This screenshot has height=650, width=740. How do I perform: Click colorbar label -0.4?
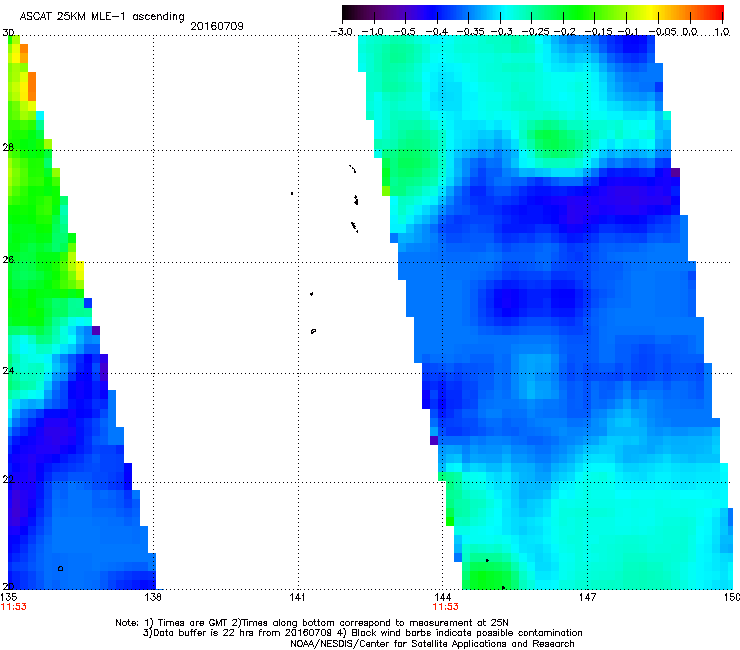click(437, 32)
